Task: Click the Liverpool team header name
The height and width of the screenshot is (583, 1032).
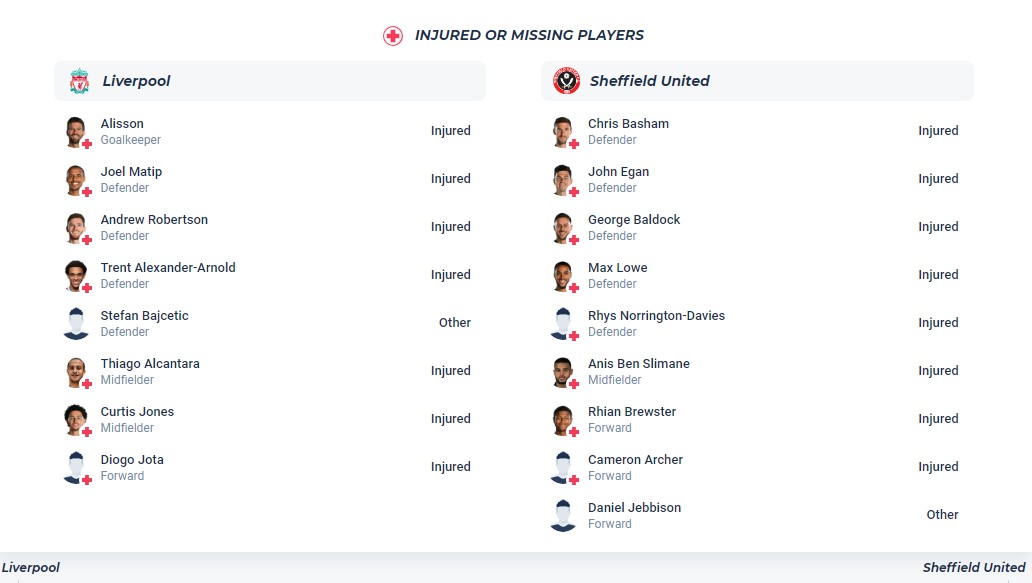Action: 136,81
